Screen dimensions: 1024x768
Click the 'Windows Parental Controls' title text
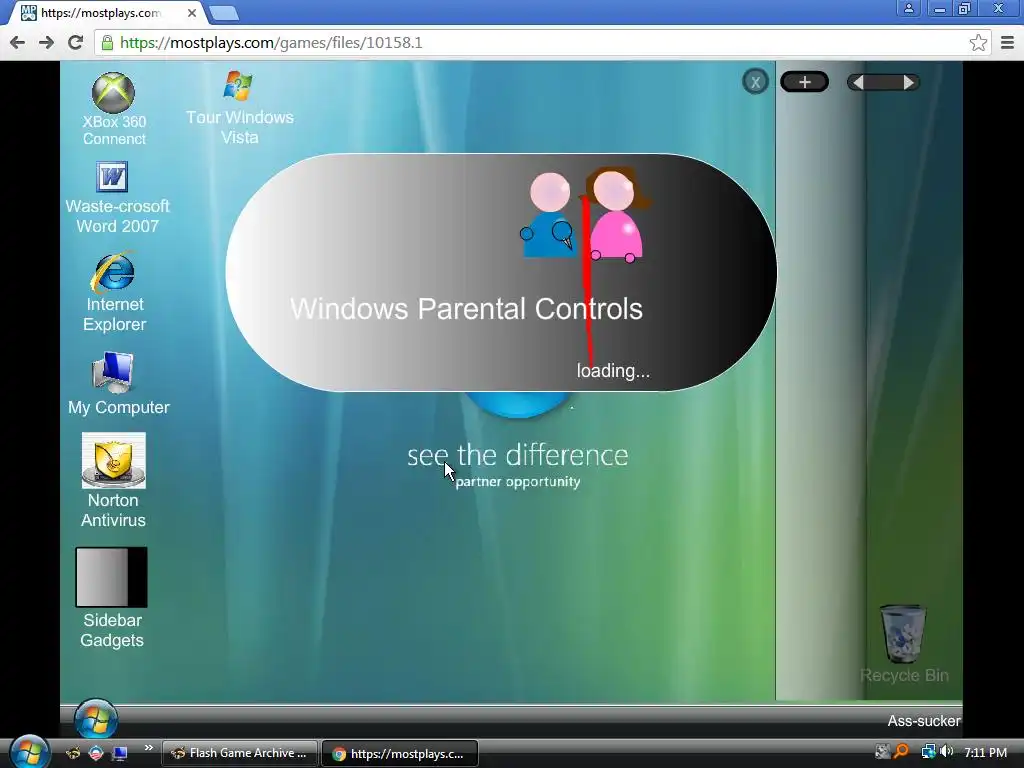(x=466, y=309)
